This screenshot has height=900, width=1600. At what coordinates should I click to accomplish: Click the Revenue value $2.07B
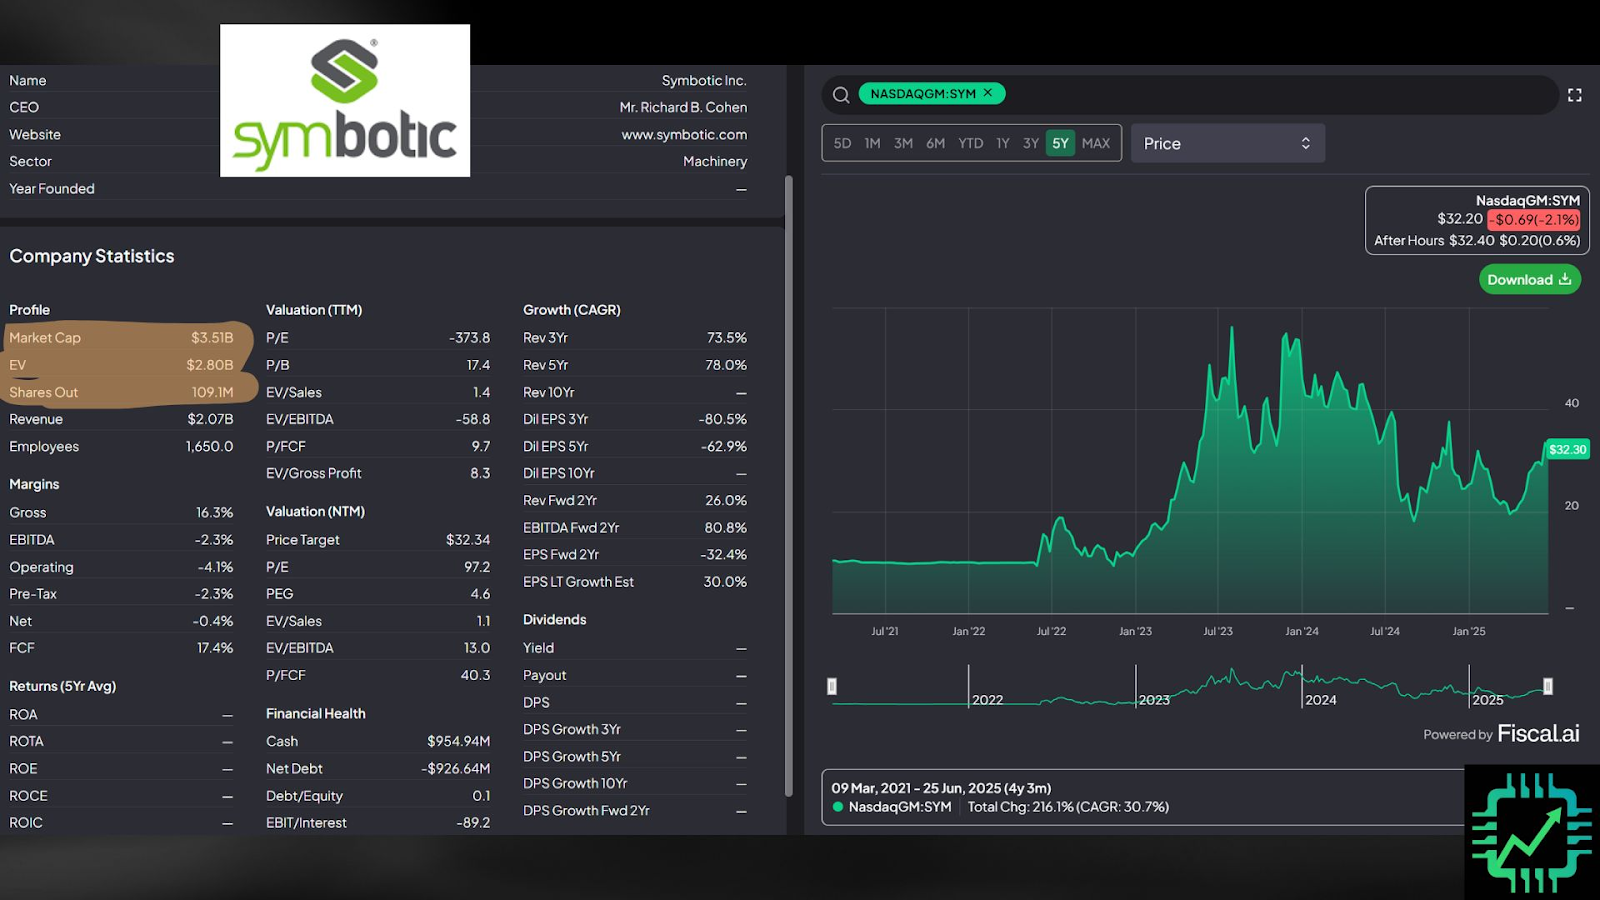(210, 419)
